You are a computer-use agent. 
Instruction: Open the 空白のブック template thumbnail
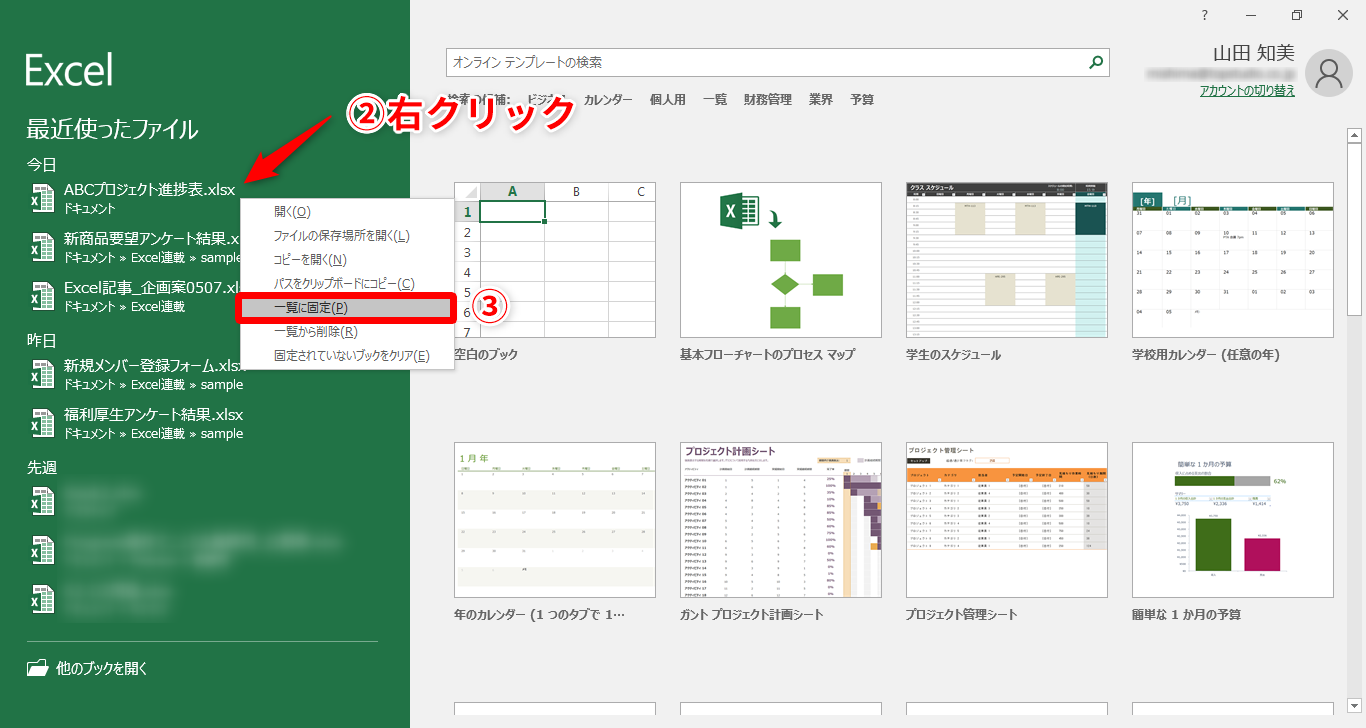pos(555,260)
